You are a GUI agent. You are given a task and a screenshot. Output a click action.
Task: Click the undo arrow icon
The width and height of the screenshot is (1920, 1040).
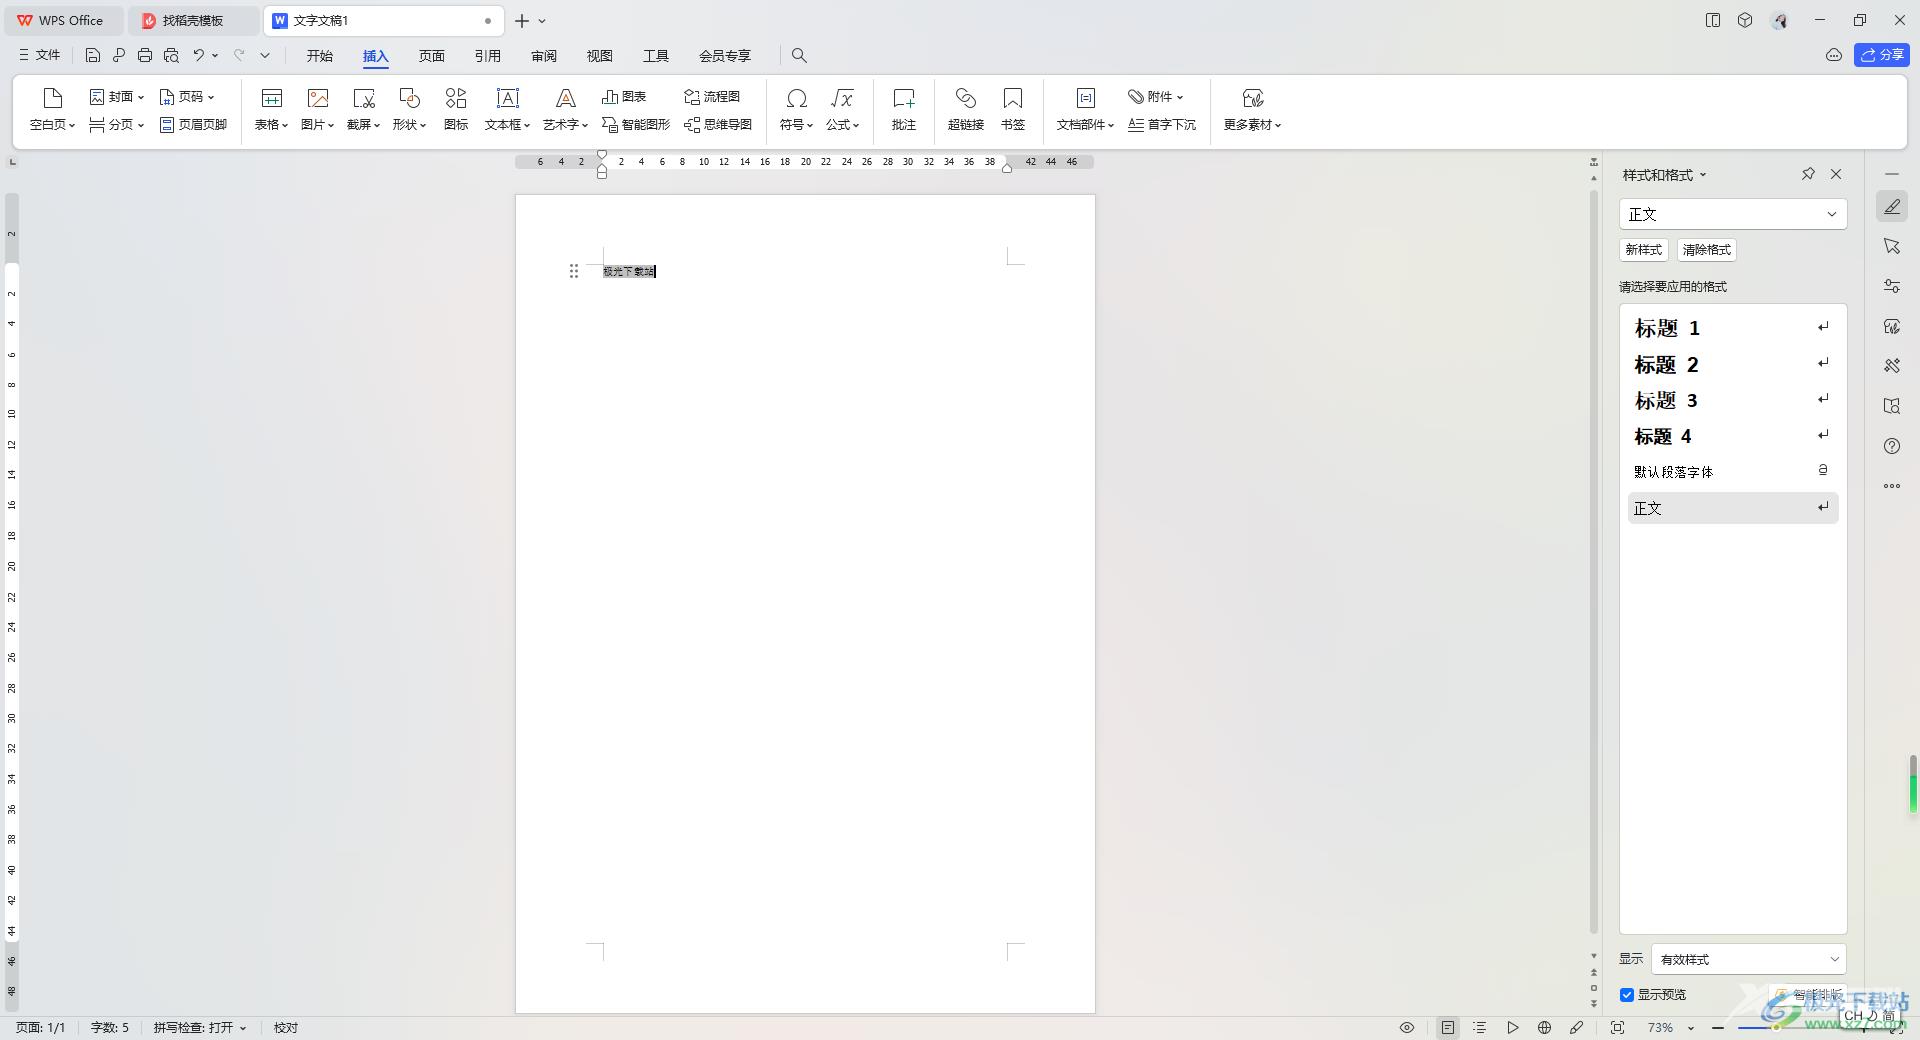click(x=199, y=56)
